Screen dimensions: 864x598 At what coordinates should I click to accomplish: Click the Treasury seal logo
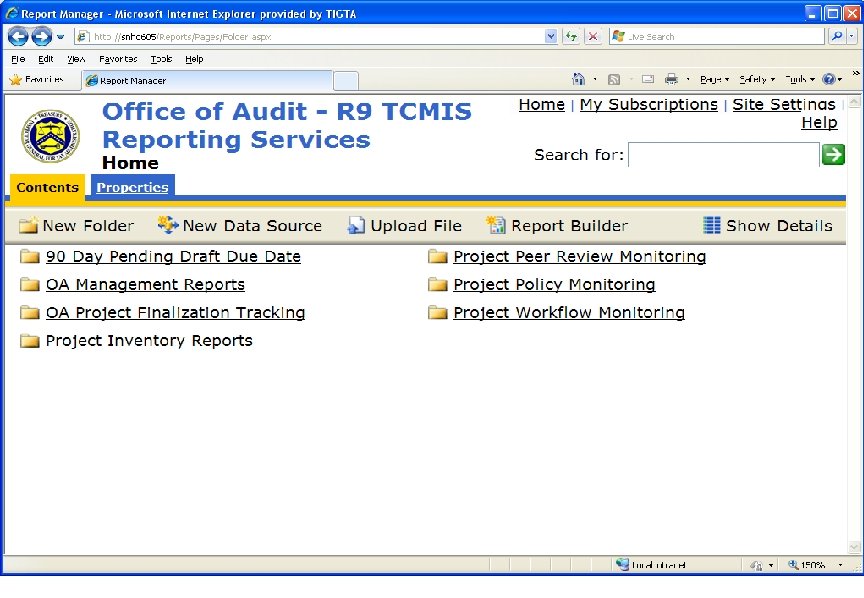pos(50,136)
